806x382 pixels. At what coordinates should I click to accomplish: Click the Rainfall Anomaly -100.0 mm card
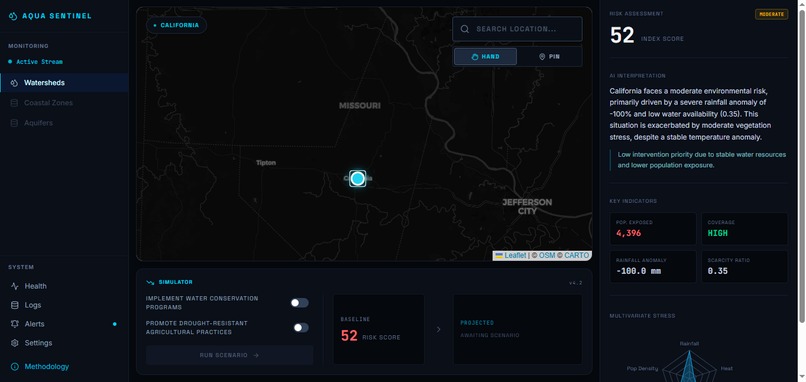[x=653, y=266]
